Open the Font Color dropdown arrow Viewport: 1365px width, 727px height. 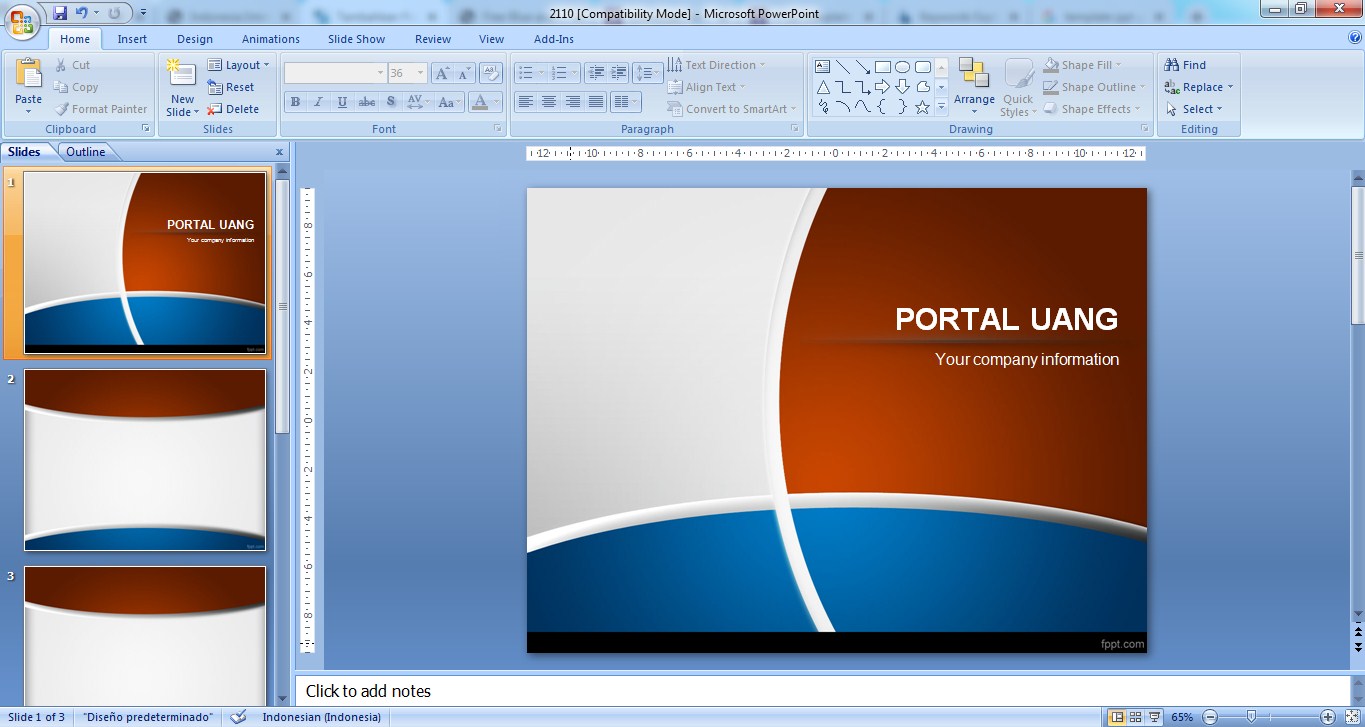tap(497, 102)
